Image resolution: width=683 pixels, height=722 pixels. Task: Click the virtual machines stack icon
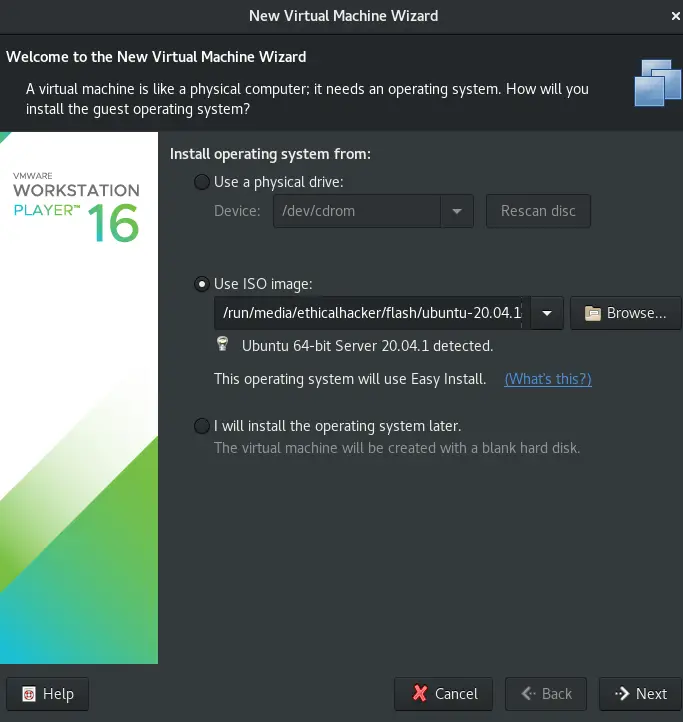pyautogui.click(x=657, y=83)
